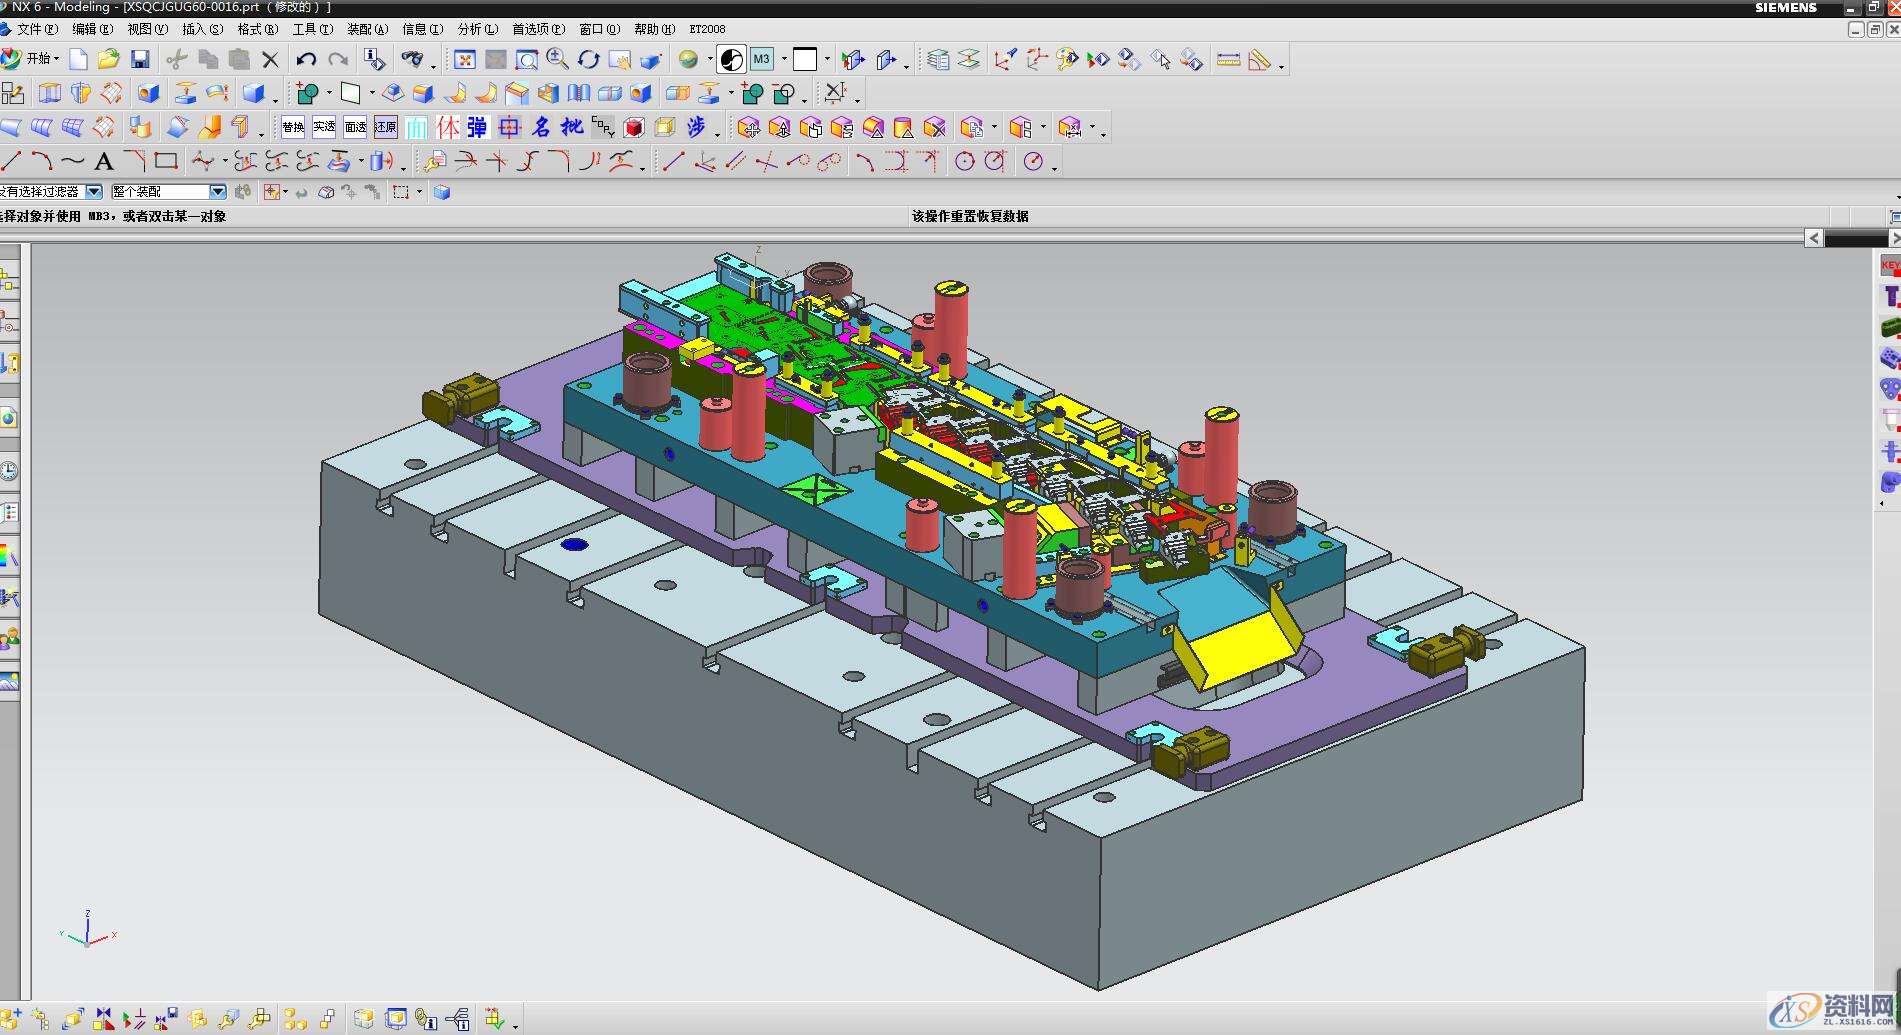Toggle the black-white shading display button
The height and width of the screenshot is (1035, 1901).
tap(732, 60)
